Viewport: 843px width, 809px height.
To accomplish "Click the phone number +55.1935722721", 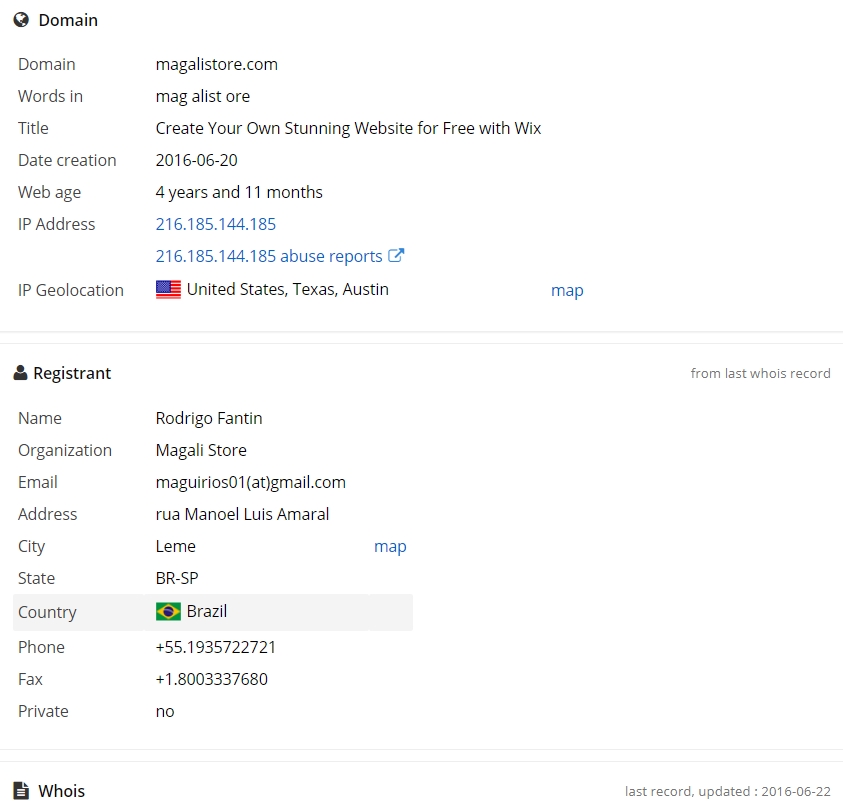I will [x=216, y=647].
